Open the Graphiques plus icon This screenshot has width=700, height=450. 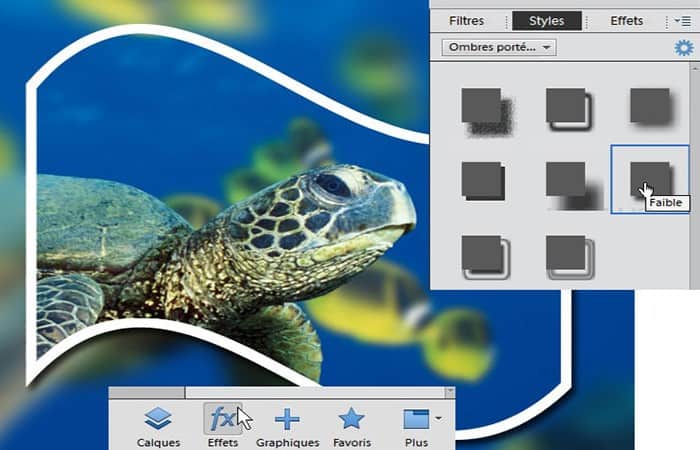(287, 420)
